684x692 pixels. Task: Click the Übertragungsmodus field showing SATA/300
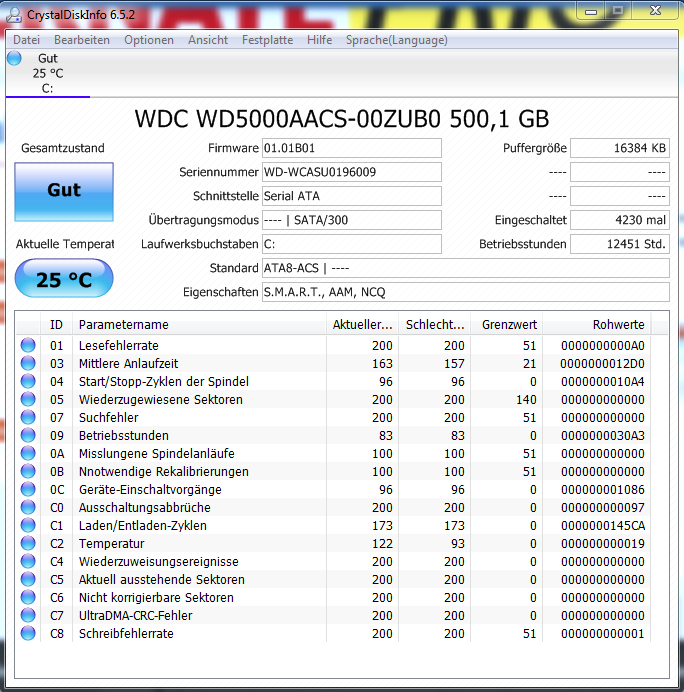coord(352,220)
